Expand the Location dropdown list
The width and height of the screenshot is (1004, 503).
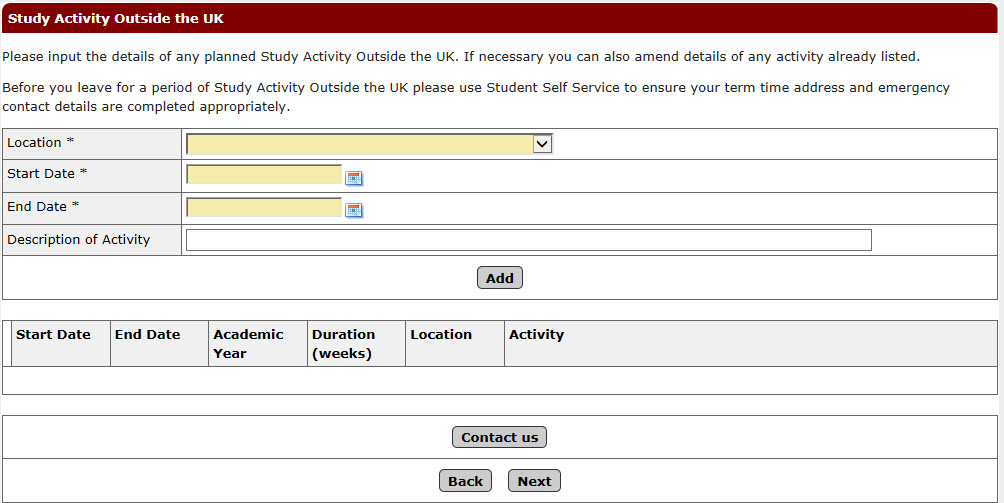(369, 144)
